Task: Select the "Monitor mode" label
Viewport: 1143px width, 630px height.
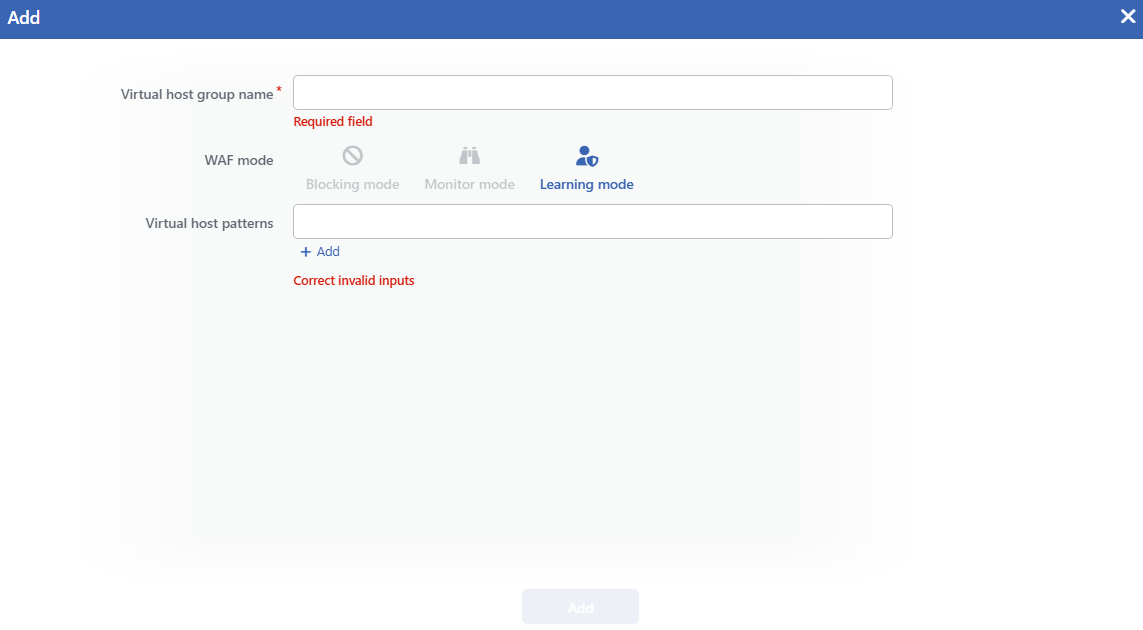Action: coord(469,184)
